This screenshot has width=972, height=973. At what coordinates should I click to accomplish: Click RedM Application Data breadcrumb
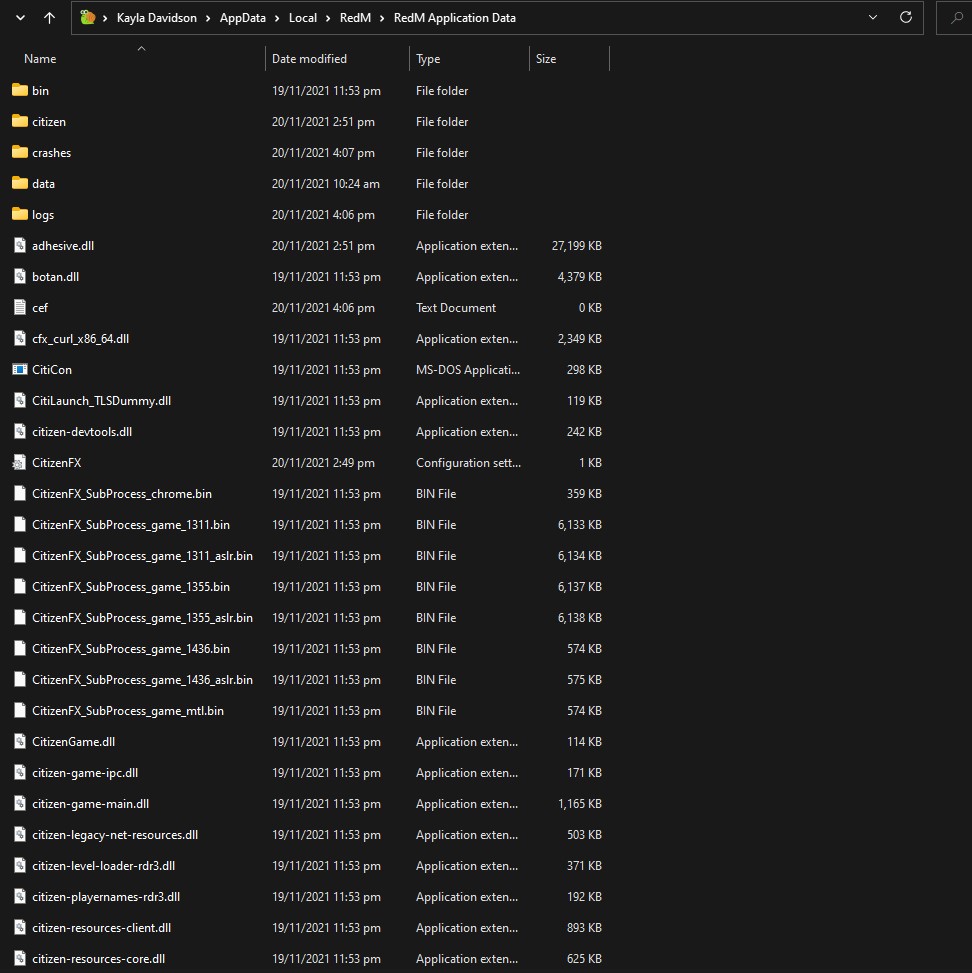pyautogui.click(x=455, y=18)
